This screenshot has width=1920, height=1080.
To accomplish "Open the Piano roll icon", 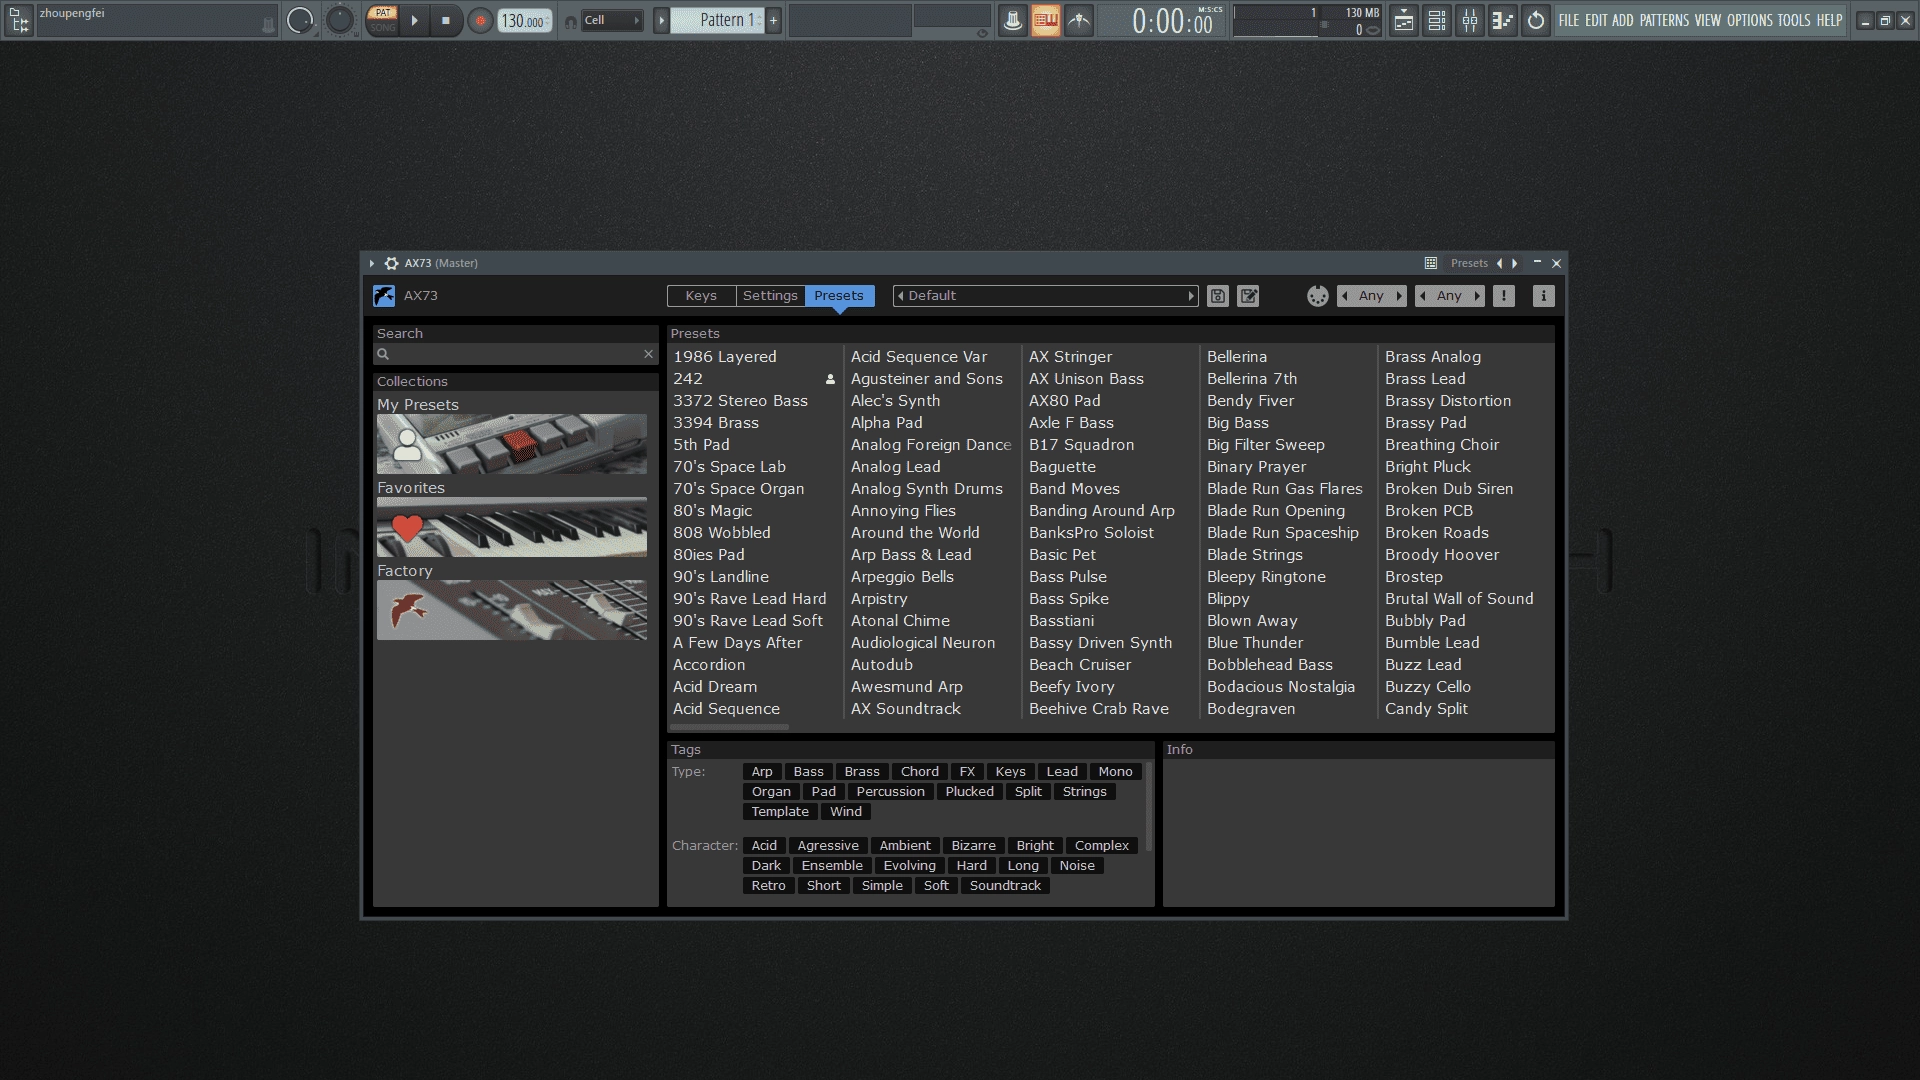I will click(x=1502, y=20).
